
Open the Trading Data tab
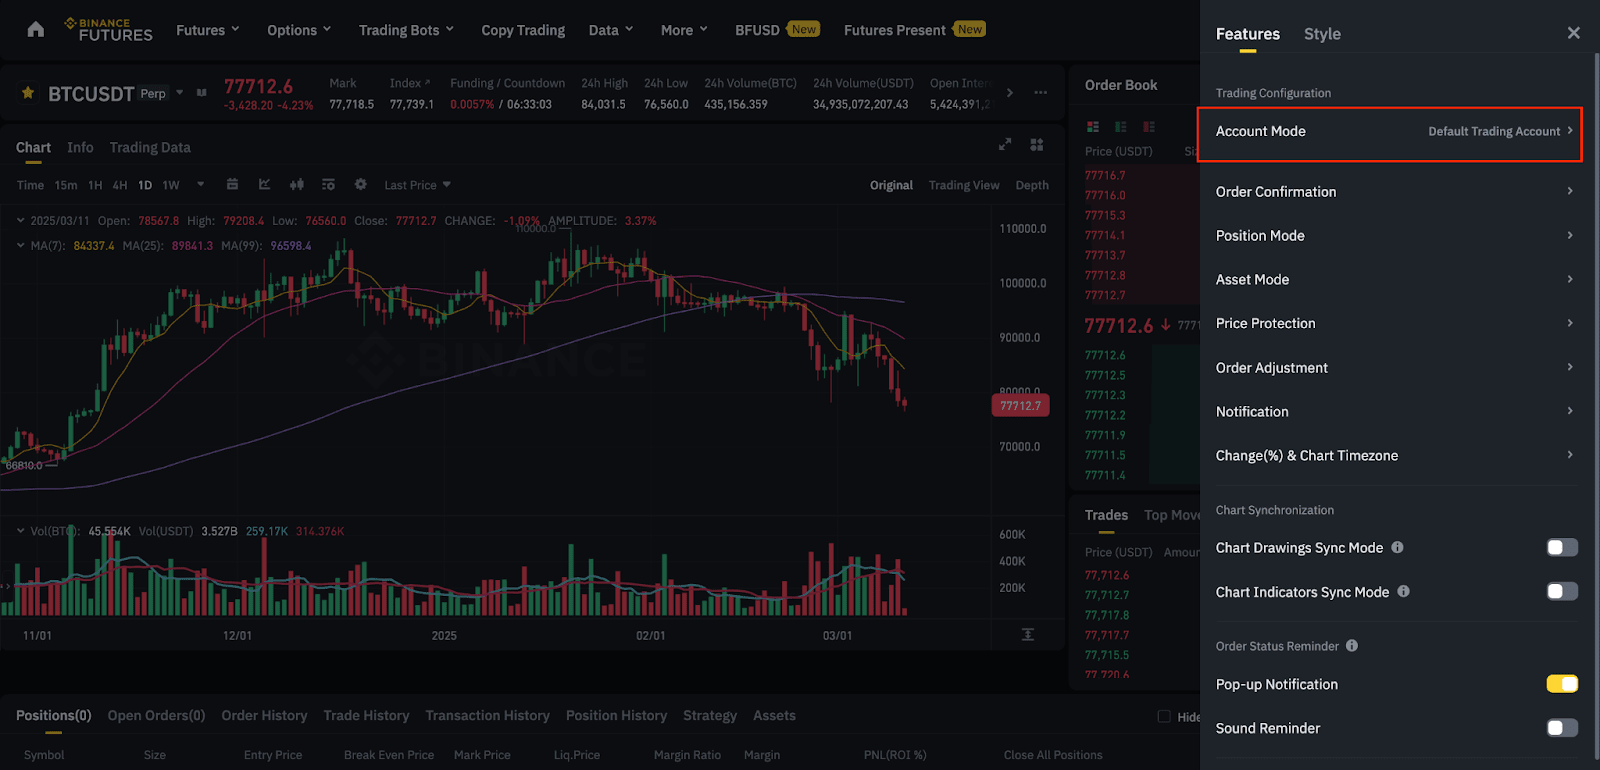click(x=150, y=147)
